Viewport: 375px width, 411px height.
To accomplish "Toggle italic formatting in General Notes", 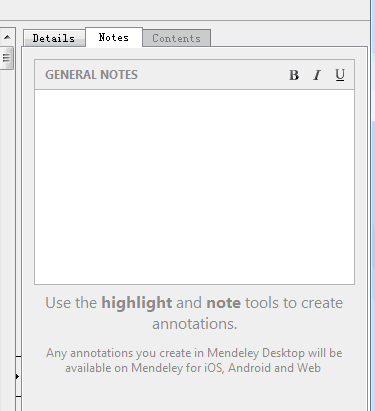I will pyautogui.click(x=317, y=75).
